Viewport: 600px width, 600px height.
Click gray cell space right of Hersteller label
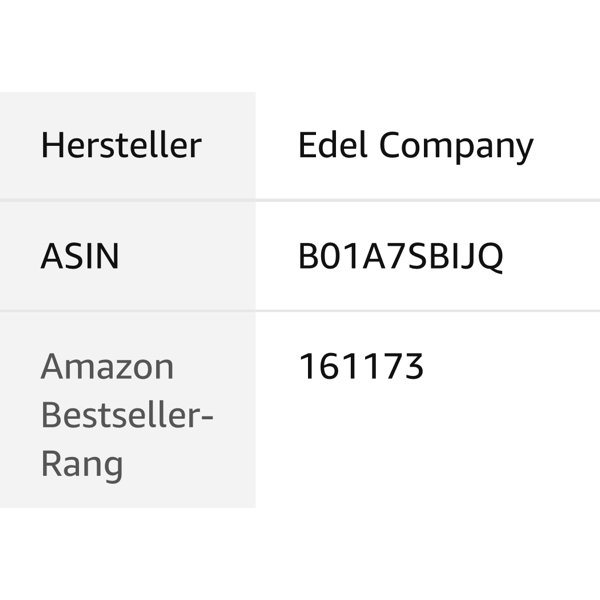230,146
